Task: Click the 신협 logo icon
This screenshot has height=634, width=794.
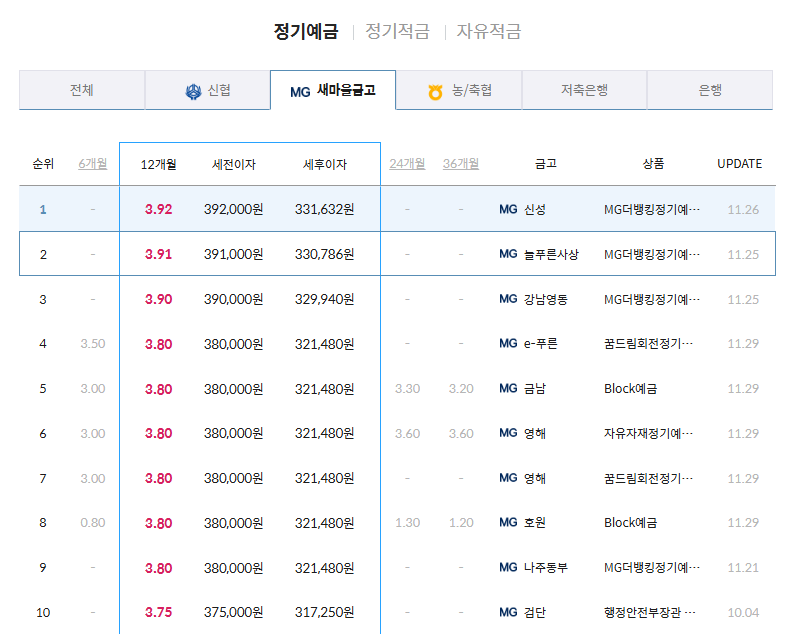Action: pos(193,91)
